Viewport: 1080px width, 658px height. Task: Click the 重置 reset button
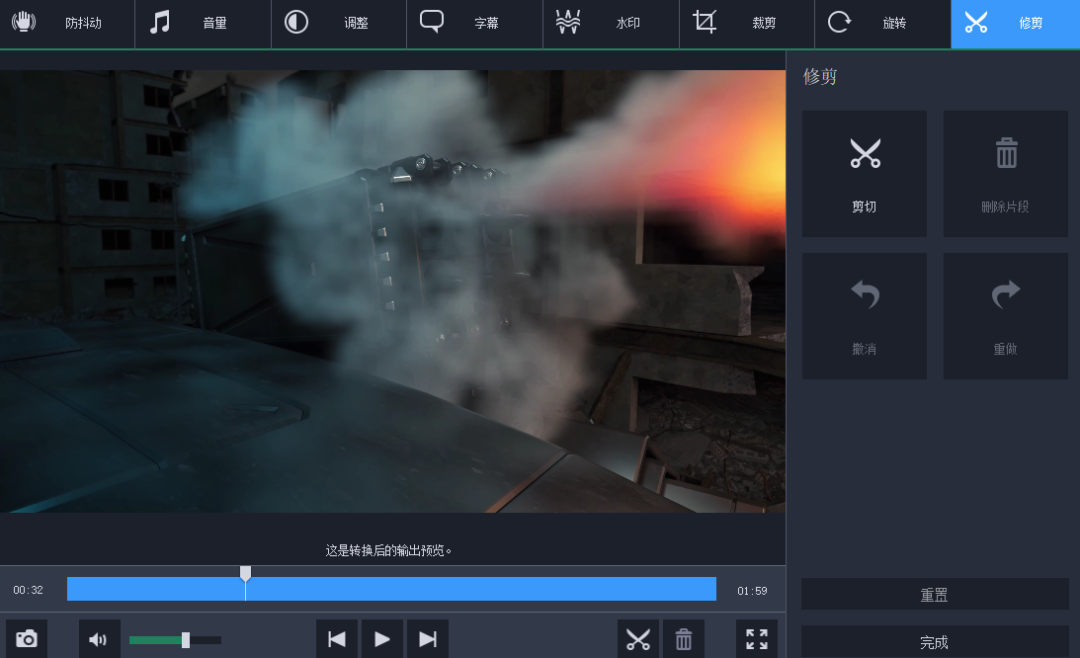934,594
